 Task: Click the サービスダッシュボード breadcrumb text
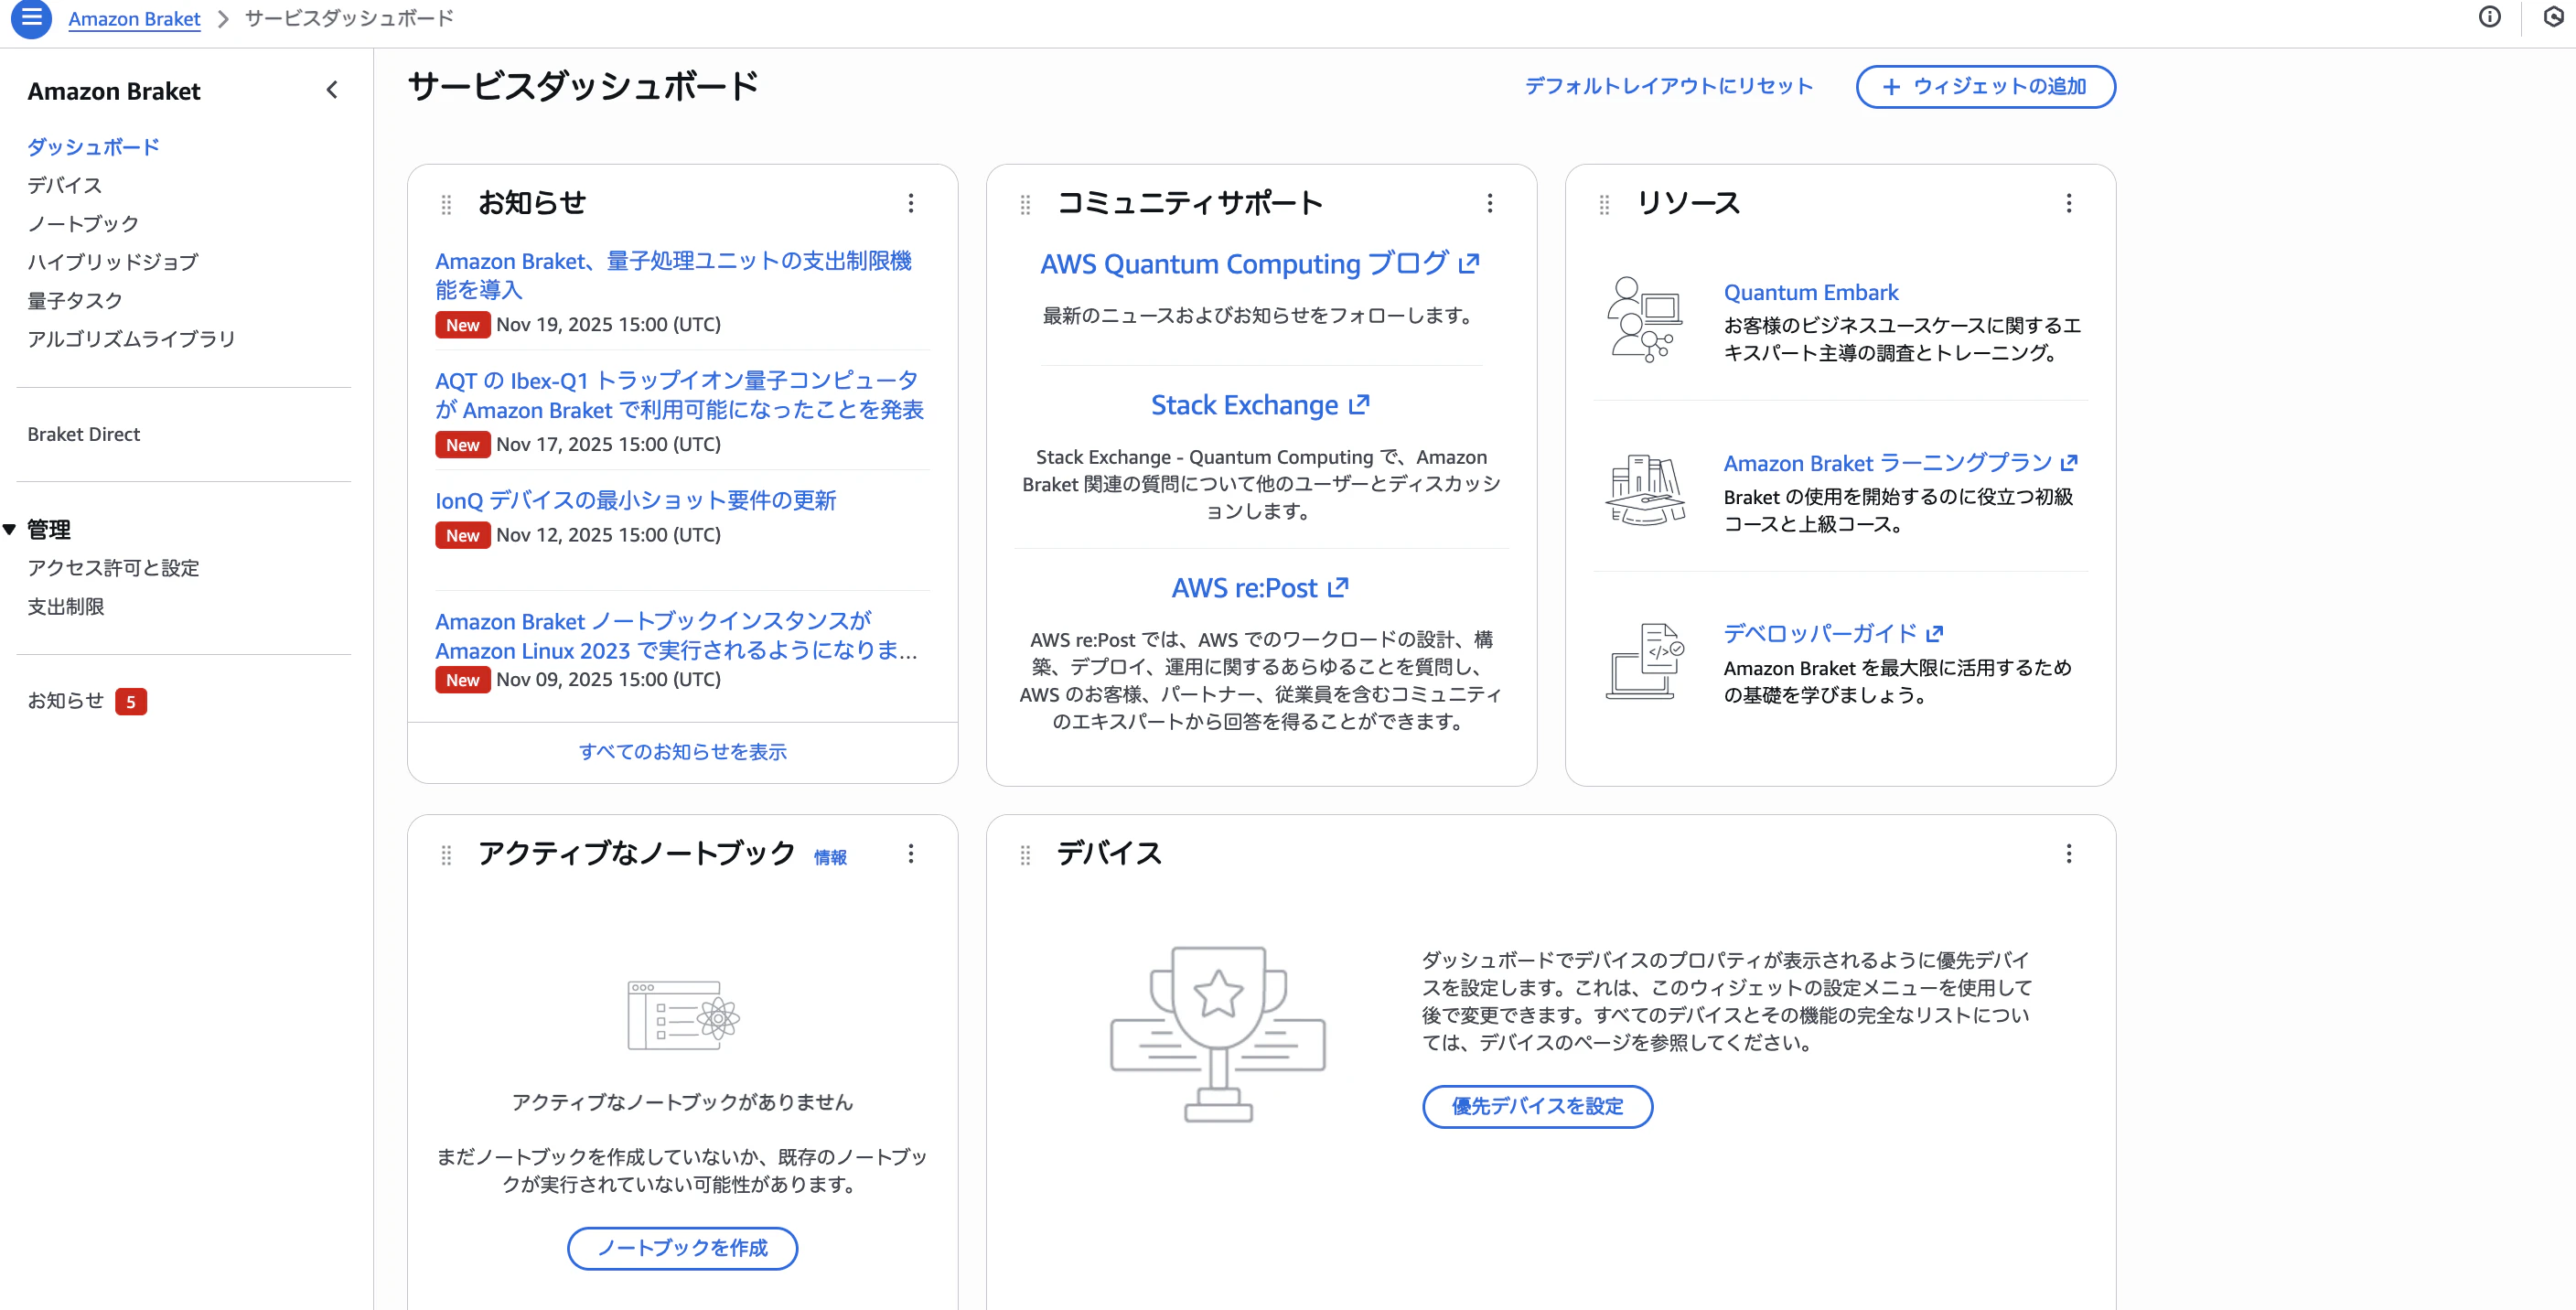pyautogui.click(x=349, y=19)
